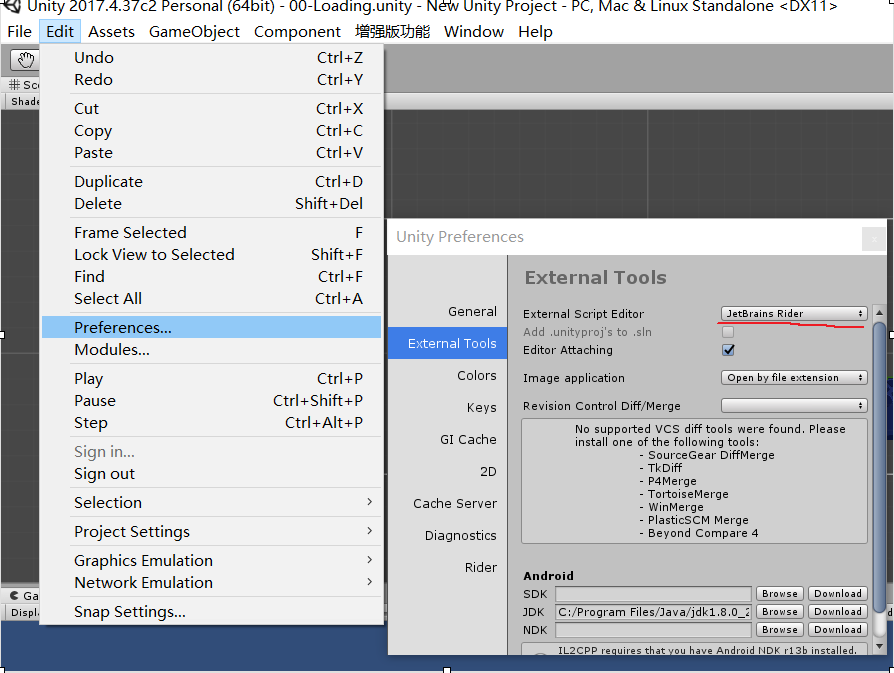Open the 增强版功能 menu
The image size is (894, 673).
click(392, 31)
